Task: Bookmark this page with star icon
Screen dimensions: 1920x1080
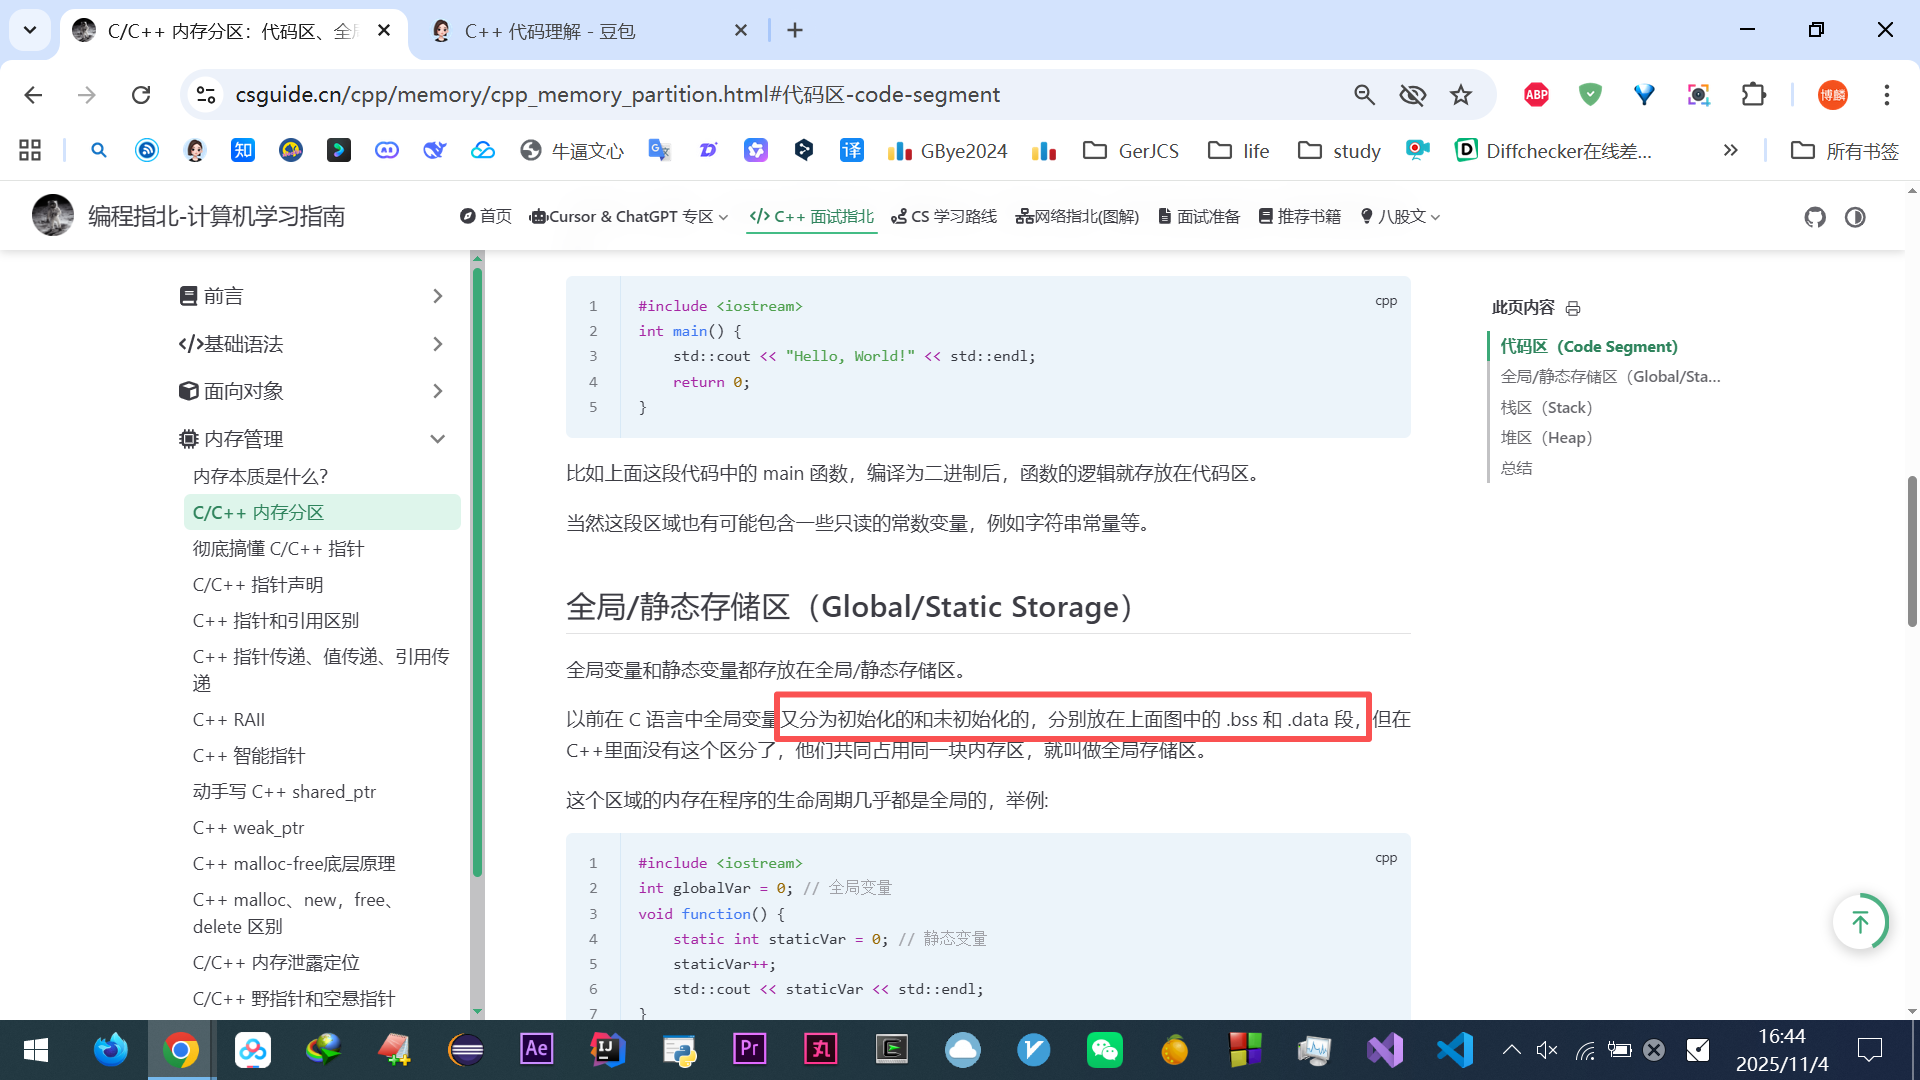Action: point(1461,95)
